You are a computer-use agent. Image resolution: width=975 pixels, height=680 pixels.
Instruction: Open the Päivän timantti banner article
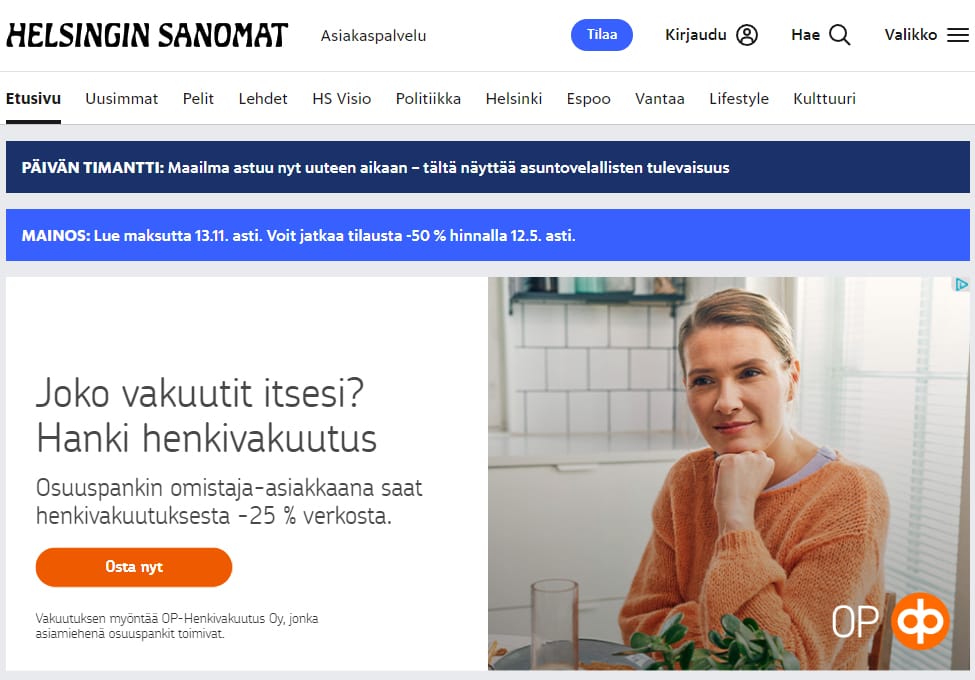[x=488, y=167]
